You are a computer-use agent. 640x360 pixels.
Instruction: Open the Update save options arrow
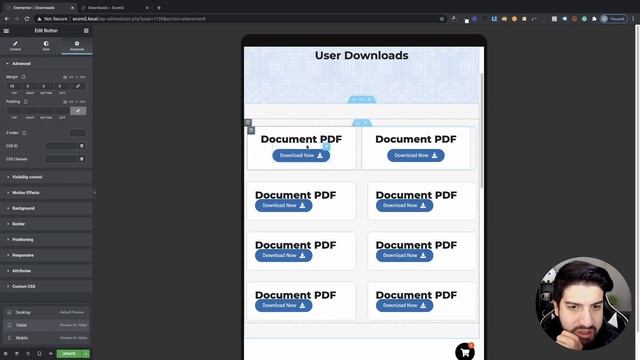[x=86, y=353]
